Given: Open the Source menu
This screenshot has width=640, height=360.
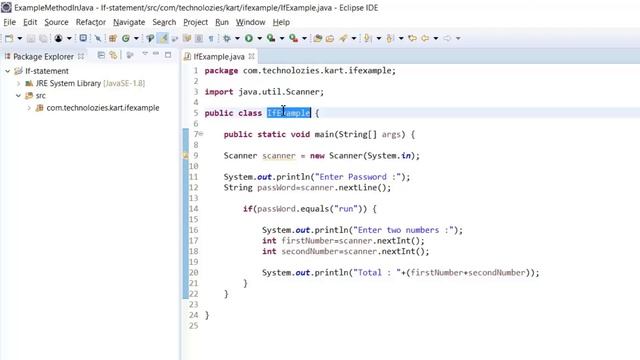Looking at the screenshot, I should tap(56, 22).
